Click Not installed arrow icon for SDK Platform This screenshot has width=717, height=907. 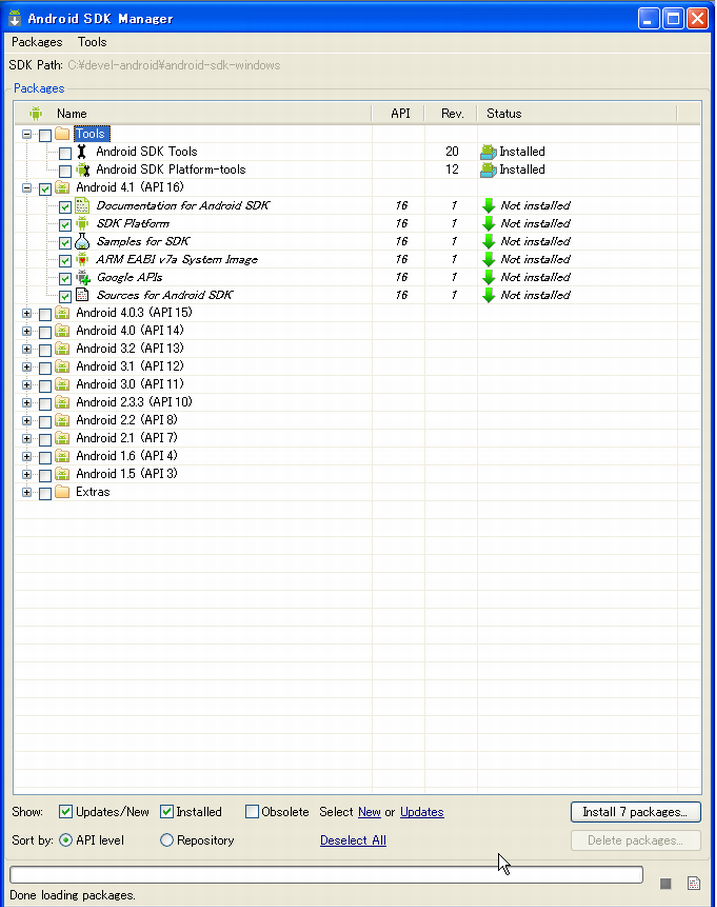[489, 223]
